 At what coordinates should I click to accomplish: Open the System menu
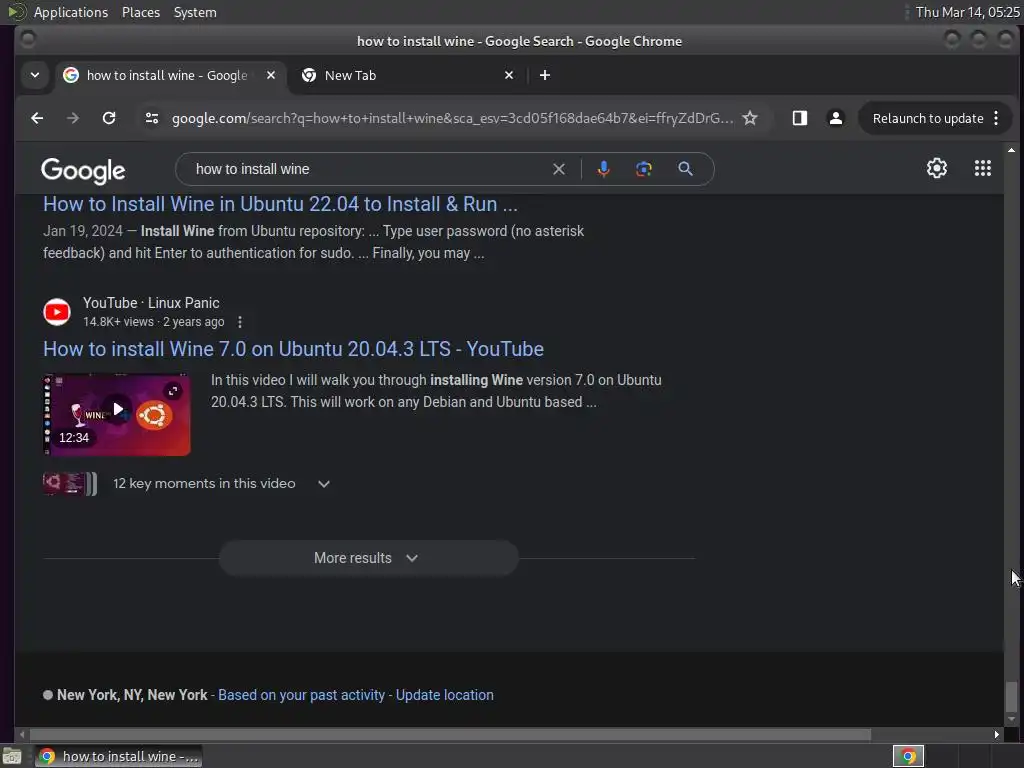point(195,12)
